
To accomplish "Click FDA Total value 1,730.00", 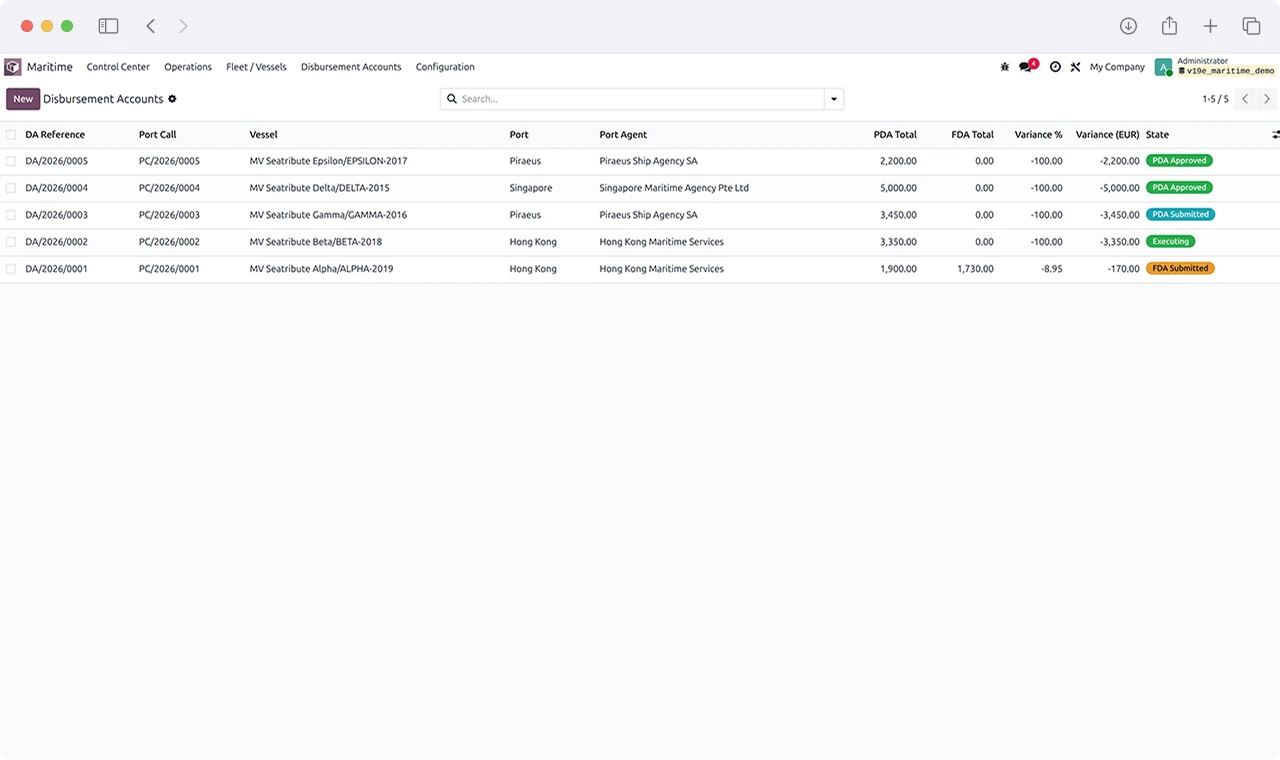I will coord(975,269).
